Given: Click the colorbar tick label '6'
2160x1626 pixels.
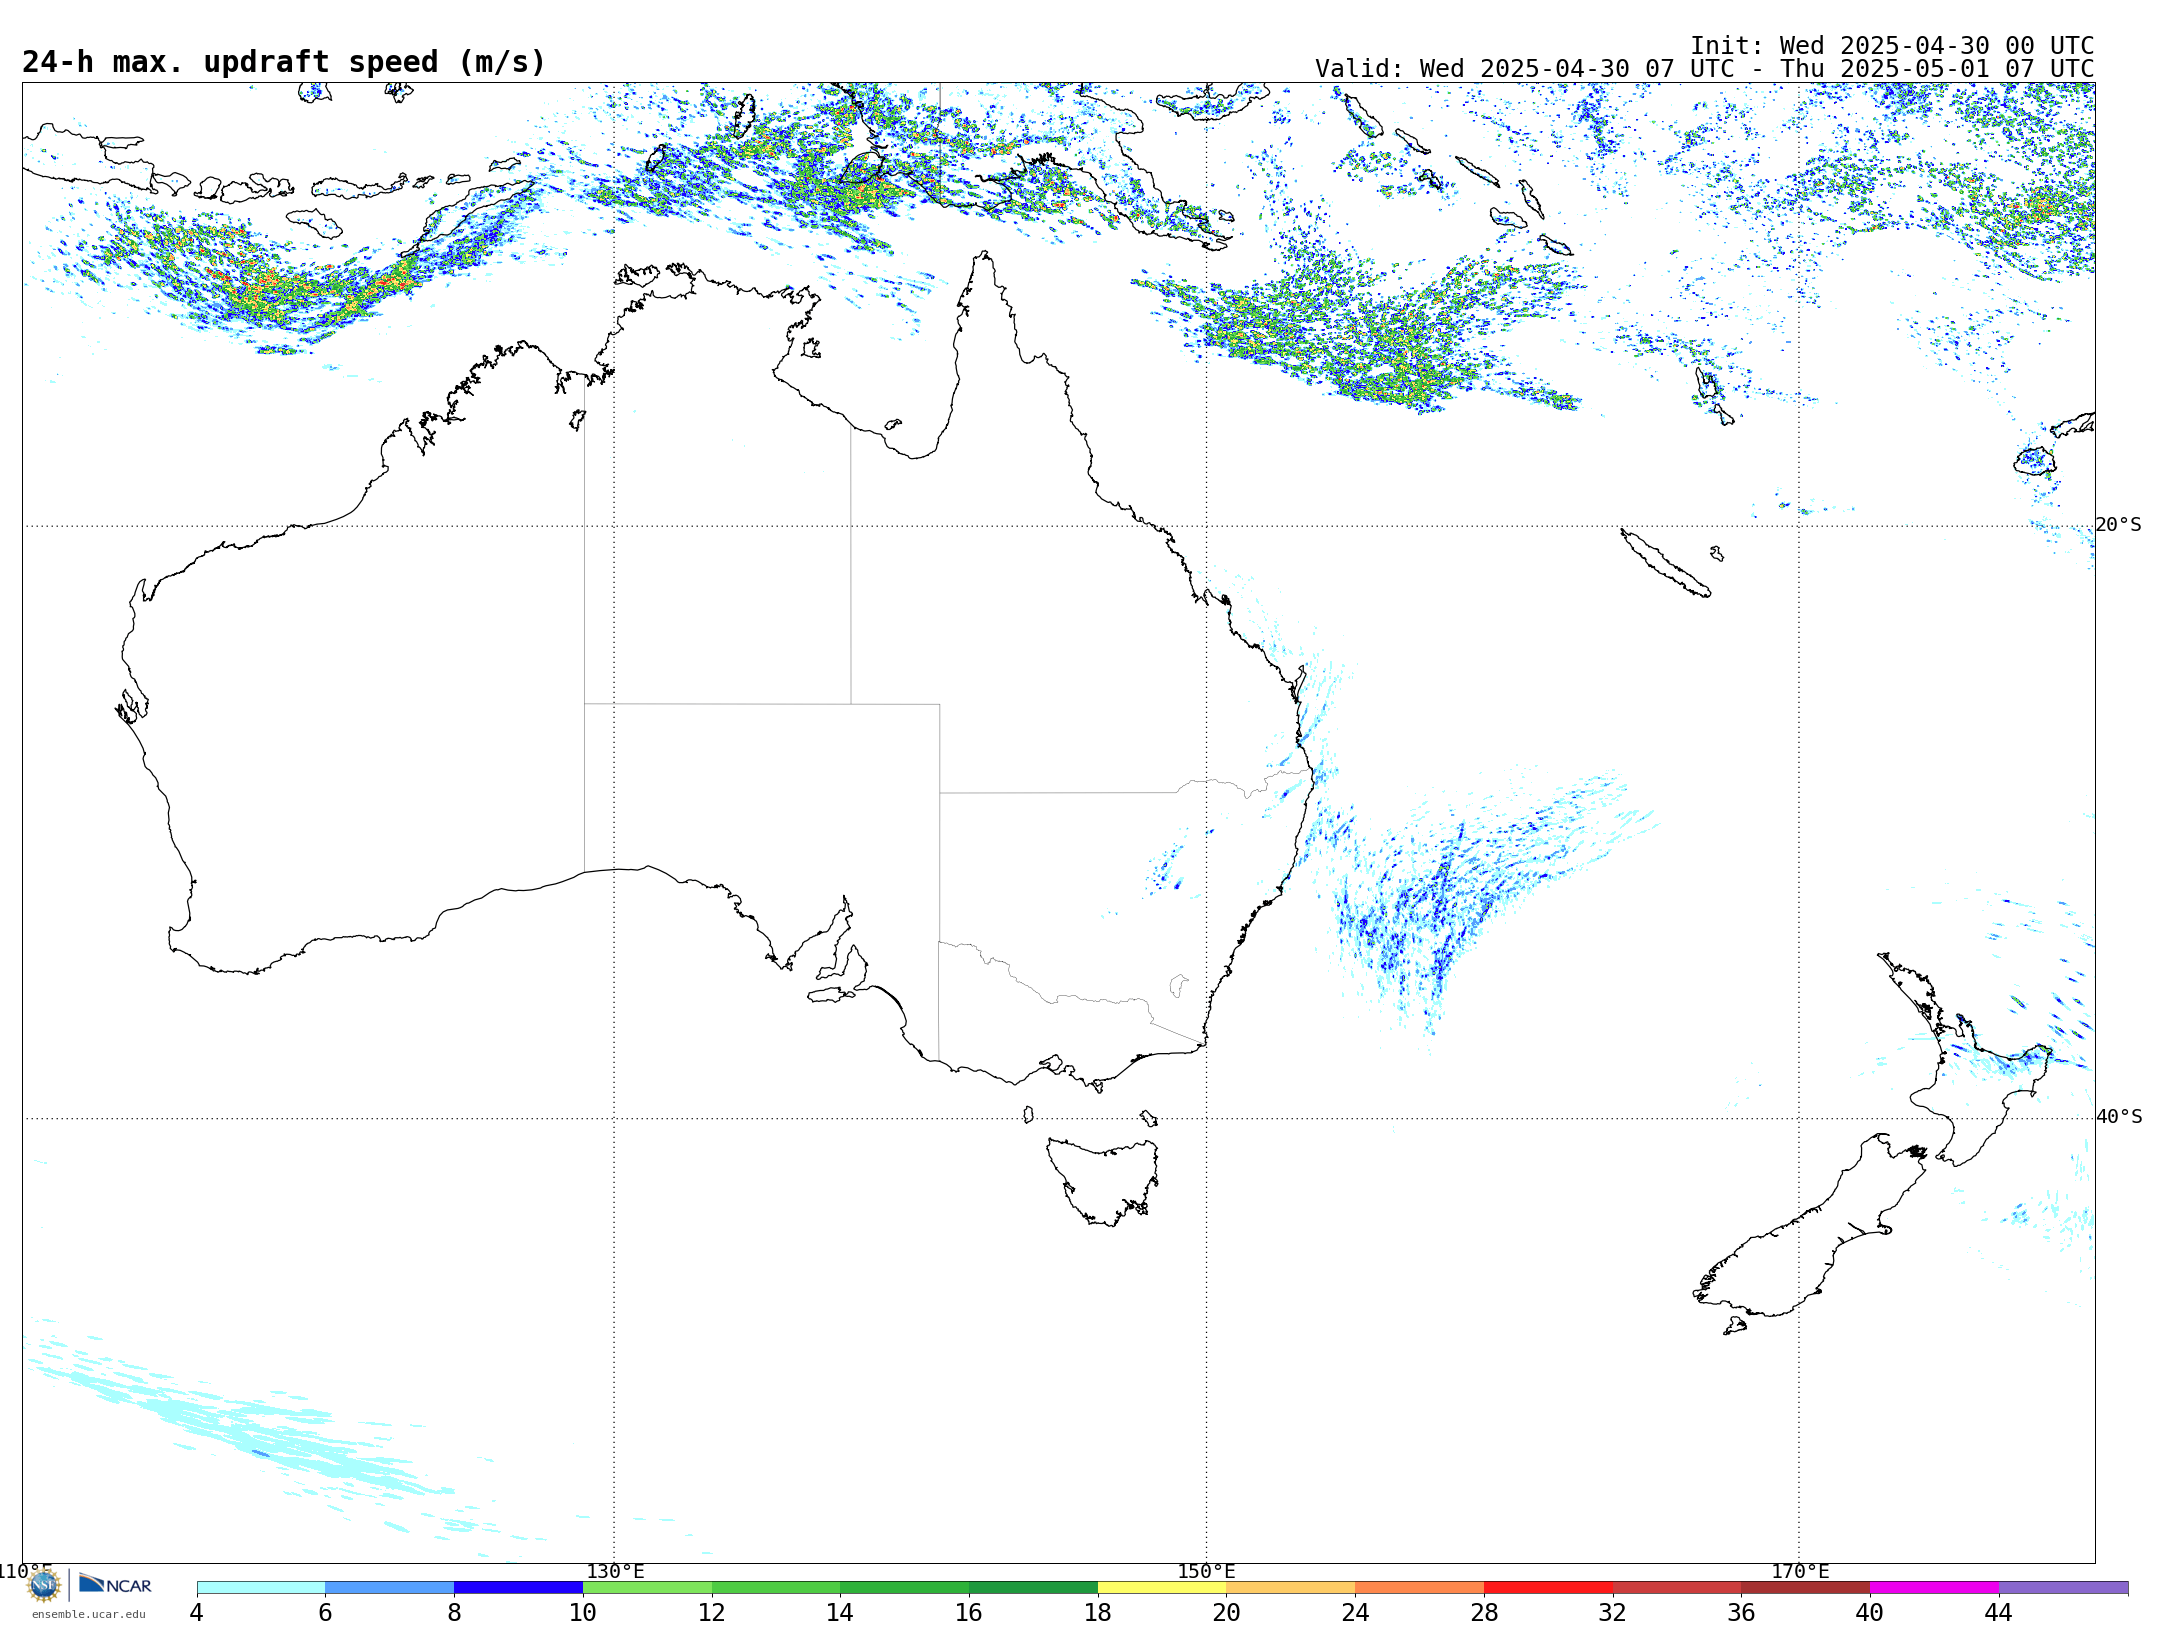Looking at the screenshot, I should tap(325, 1613).
